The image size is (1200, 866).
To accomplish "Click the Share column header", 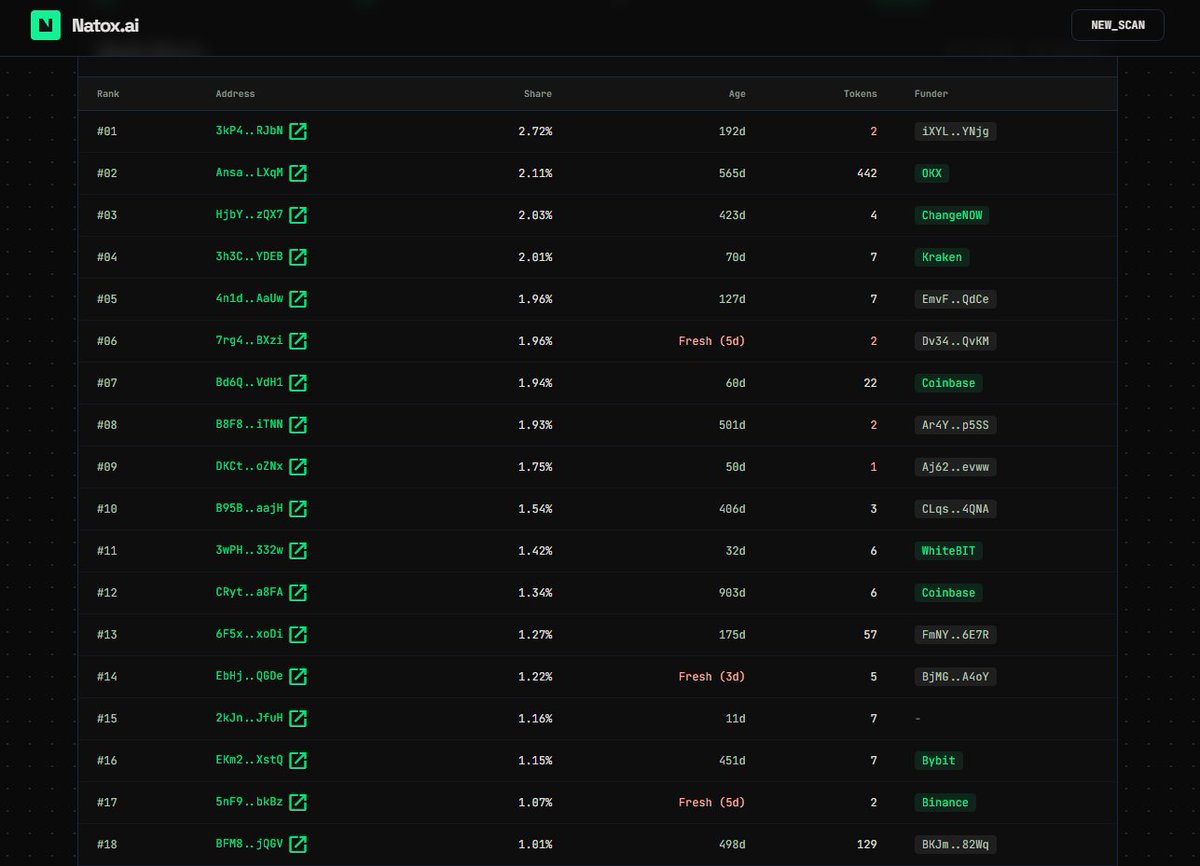I will [538, 94].
